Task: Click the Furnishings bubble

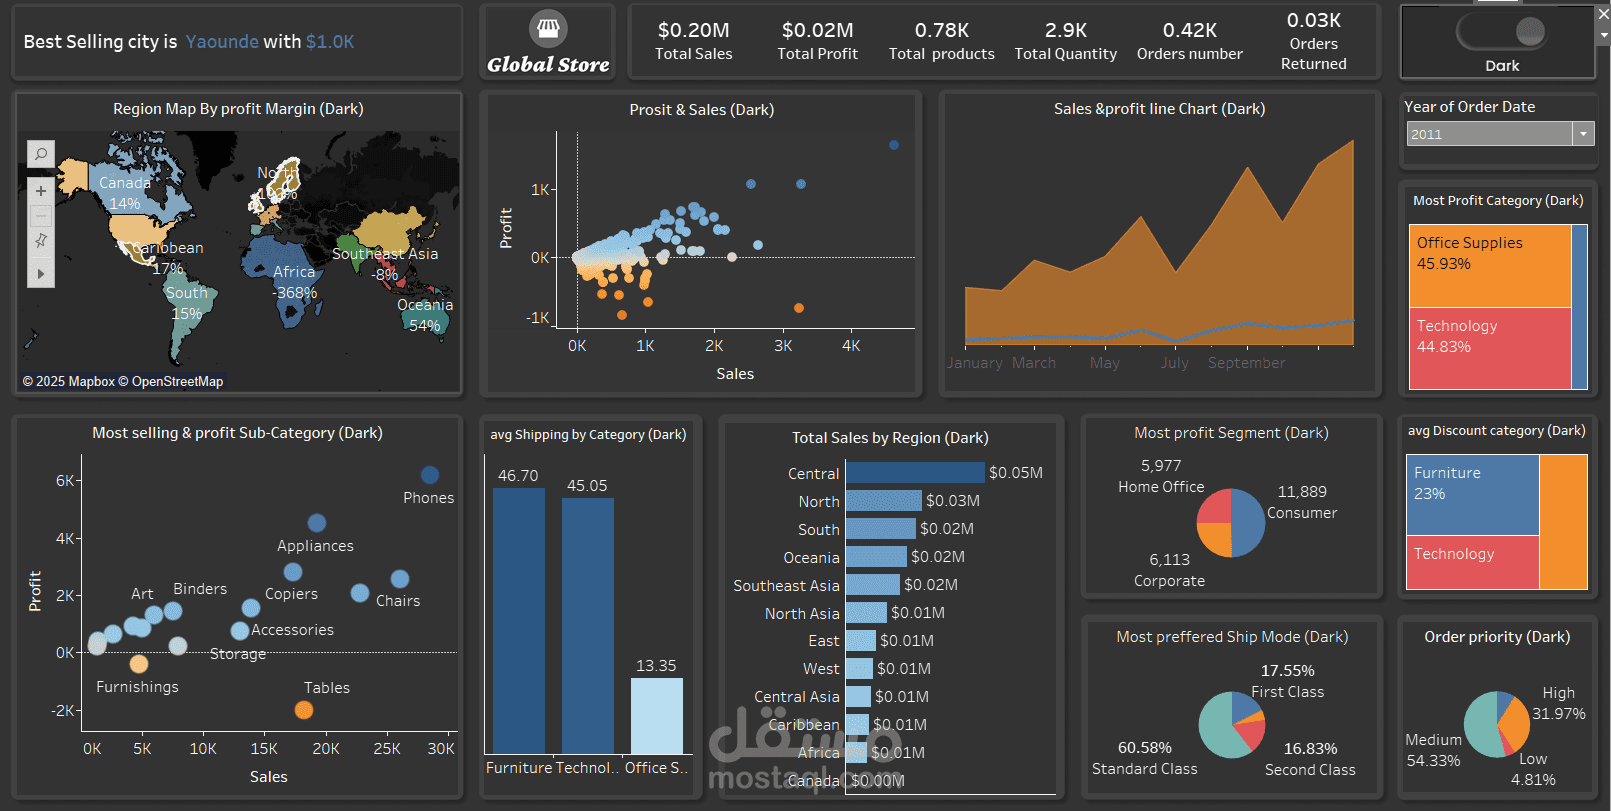Action: [x=139, y=664]
